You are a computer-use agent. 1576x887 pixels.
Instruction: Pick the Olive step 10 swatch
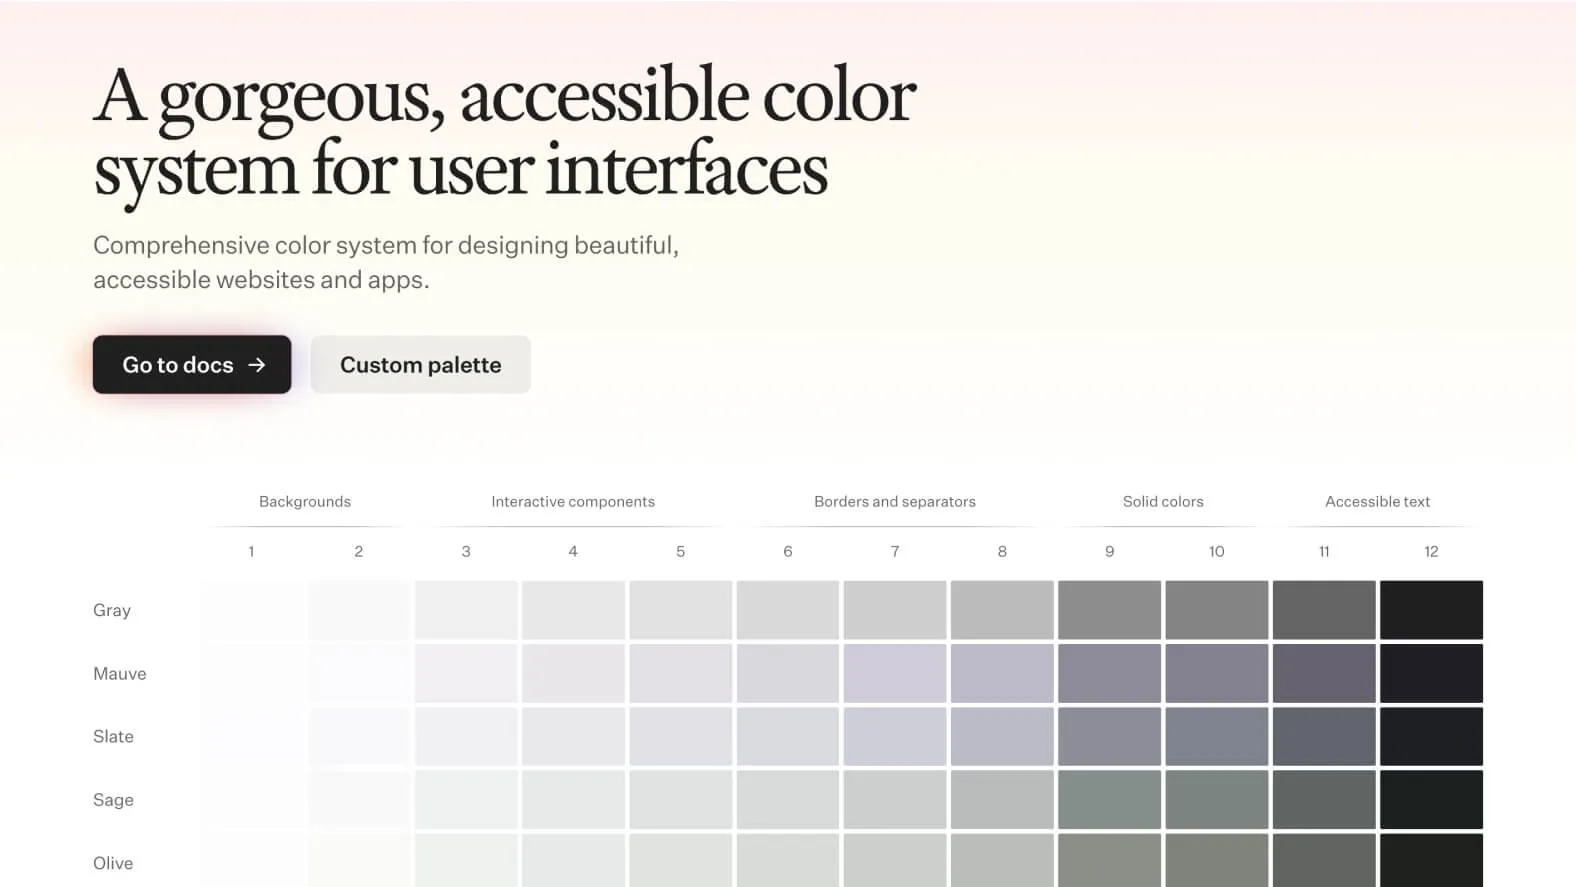(x=1216, y=860)
